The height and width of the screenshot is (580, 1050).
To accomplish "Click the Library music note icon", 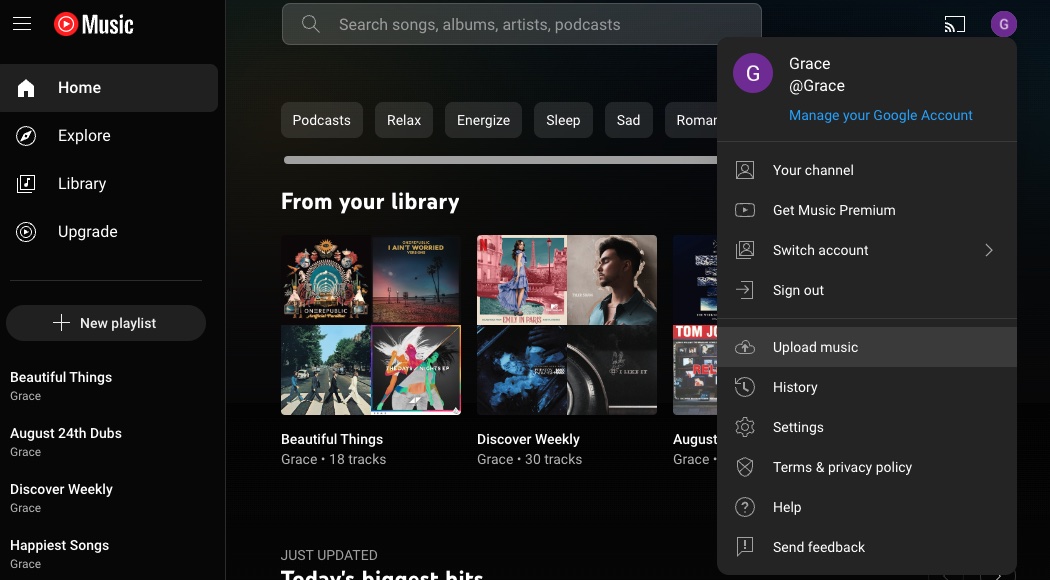I will point(26,184).
